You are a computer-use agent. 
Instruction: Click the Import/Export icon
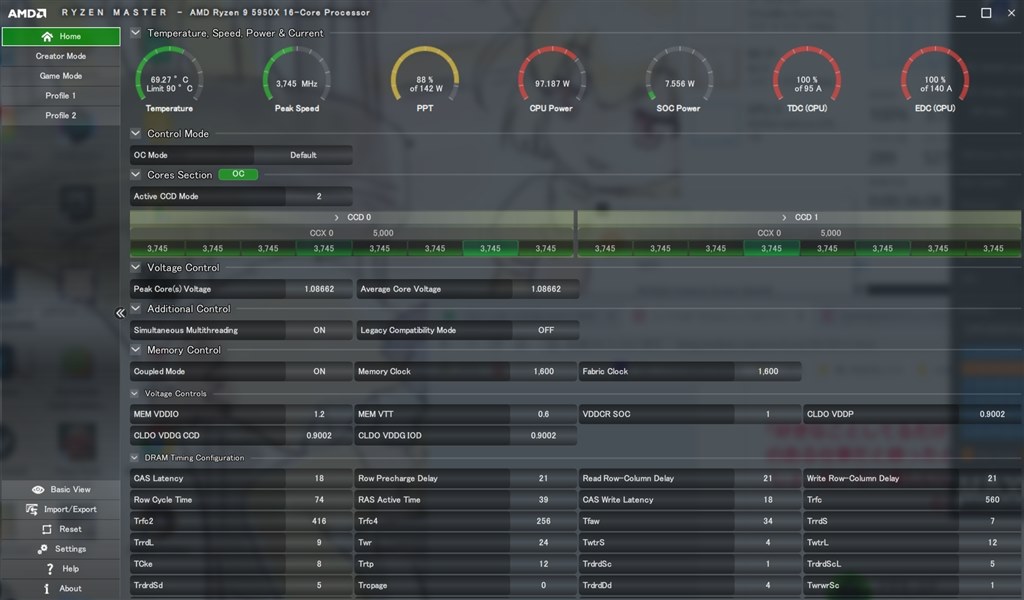click(x=32, y=509)
